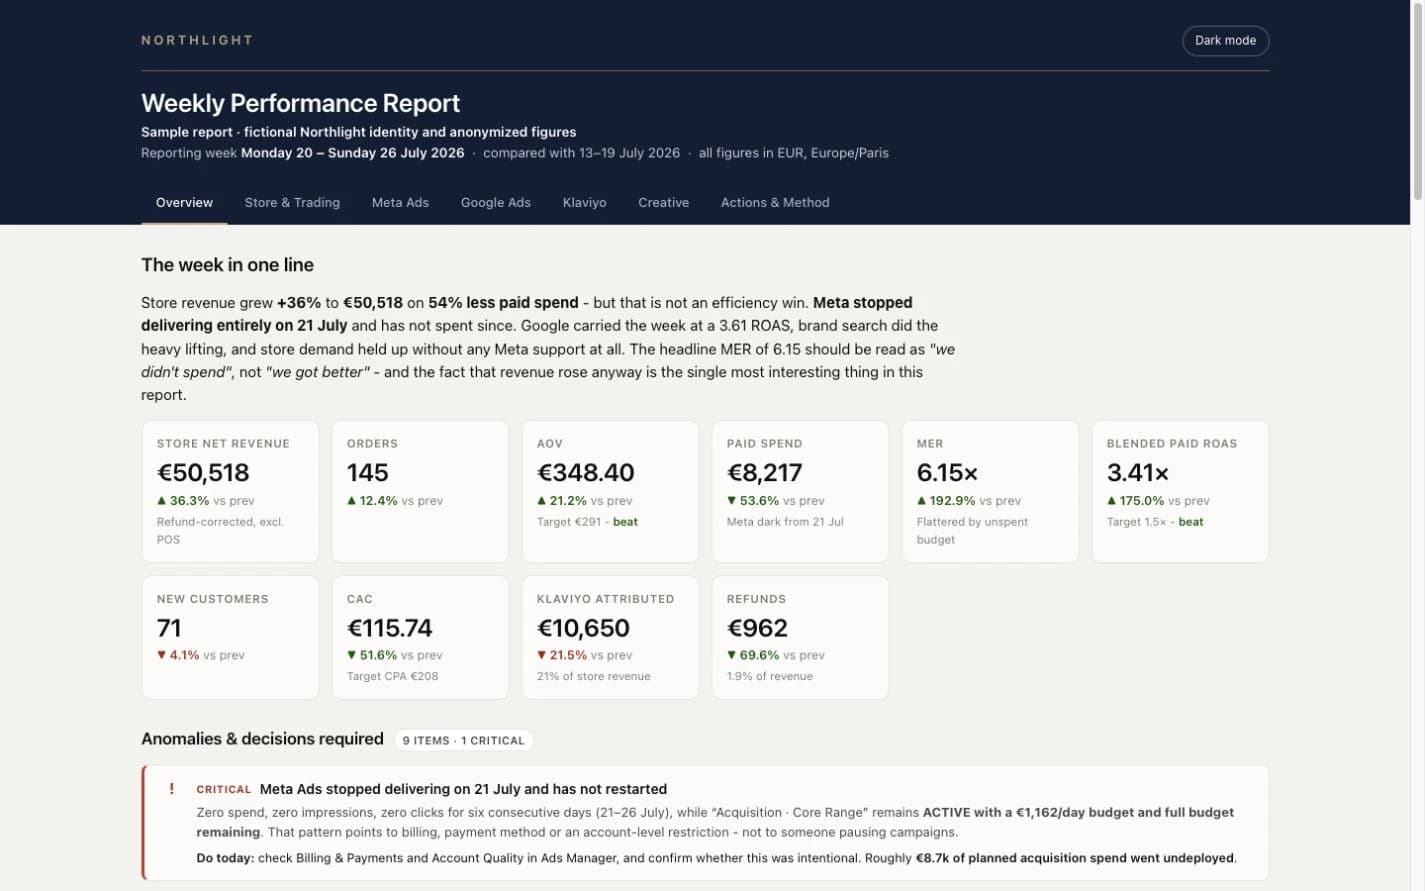Viewport: 1425px width, 891px height.
Task: Click the "Anomalies & decisions required" heading
Action: point(262,739)
